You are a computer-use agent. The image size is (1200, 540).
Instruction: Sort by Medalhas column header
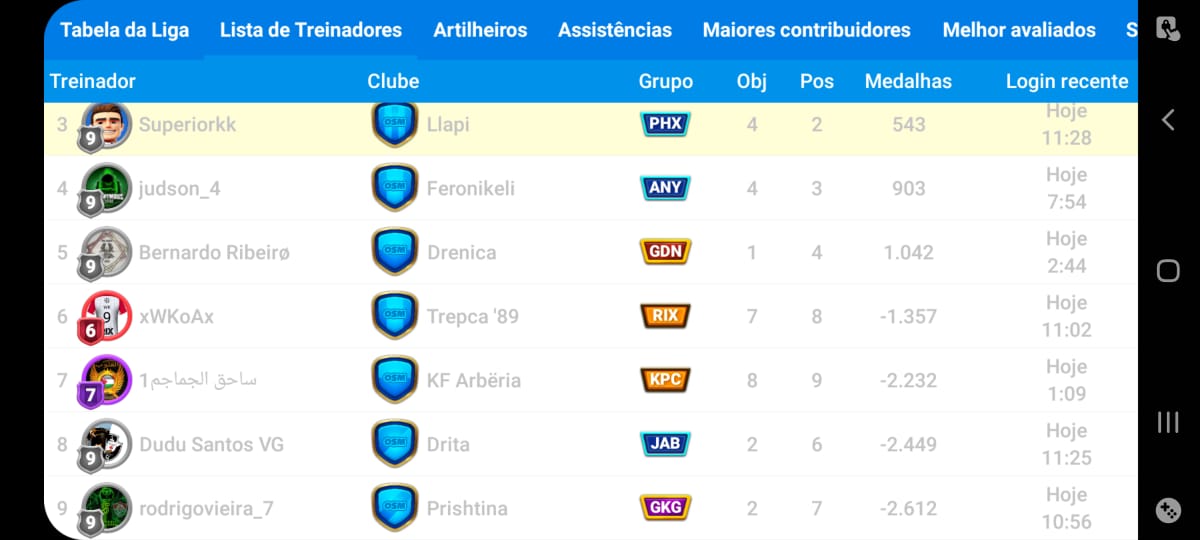(908, 82)
